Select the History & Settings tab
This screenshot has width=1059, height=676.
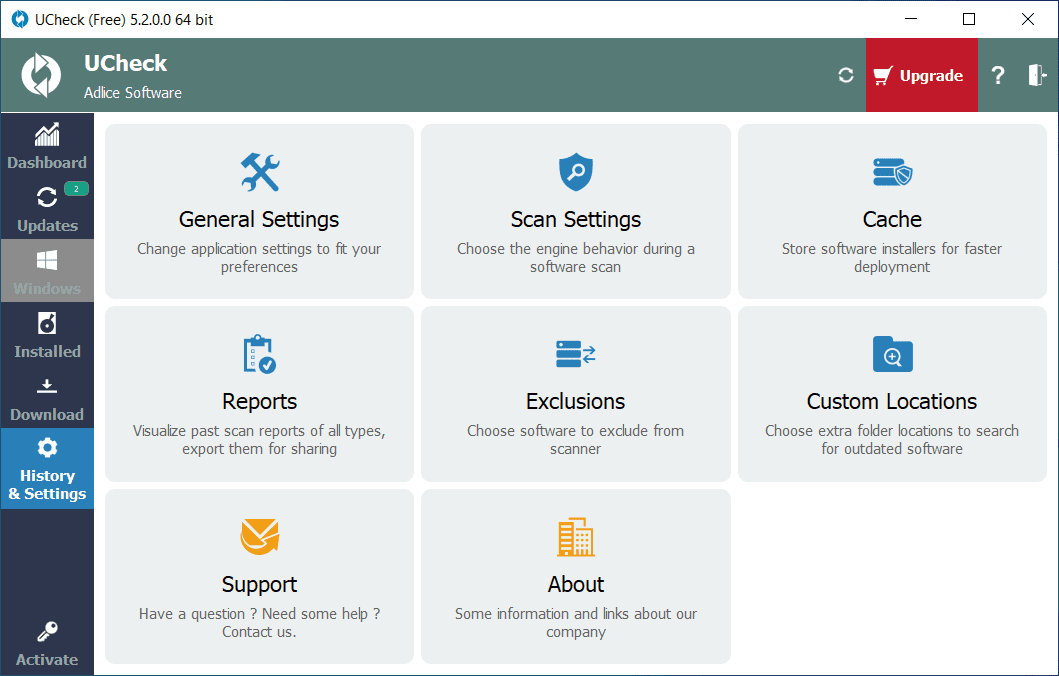47,468
